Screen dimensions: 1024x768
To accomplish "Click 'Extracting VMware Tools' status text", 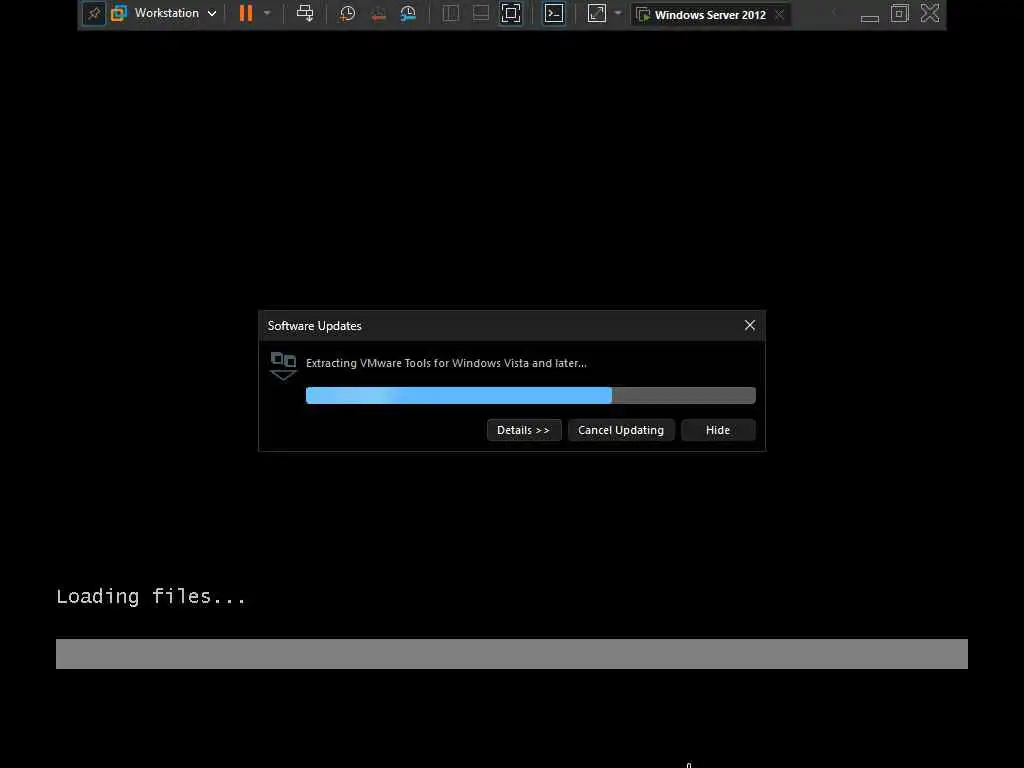I will coord(446,363).
